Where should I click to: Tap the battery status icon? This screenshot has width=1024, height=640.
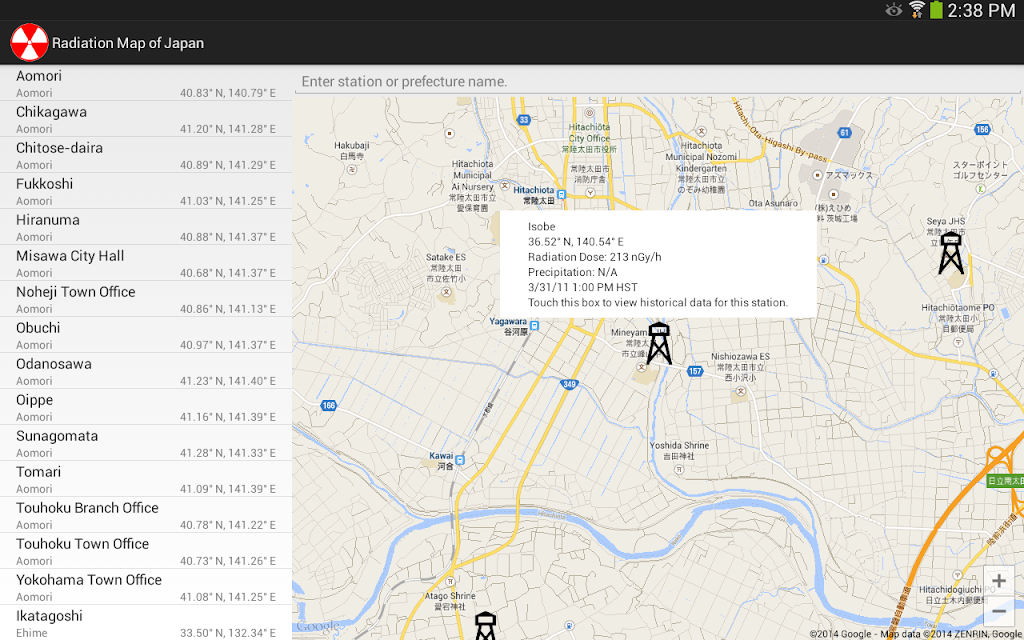click(x=936, y=10)
